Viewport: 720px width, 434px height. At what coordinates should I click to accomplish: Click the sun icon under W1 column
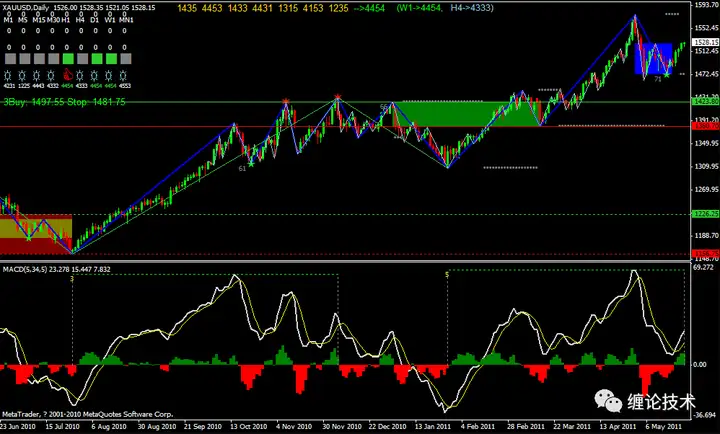(109, 75)
